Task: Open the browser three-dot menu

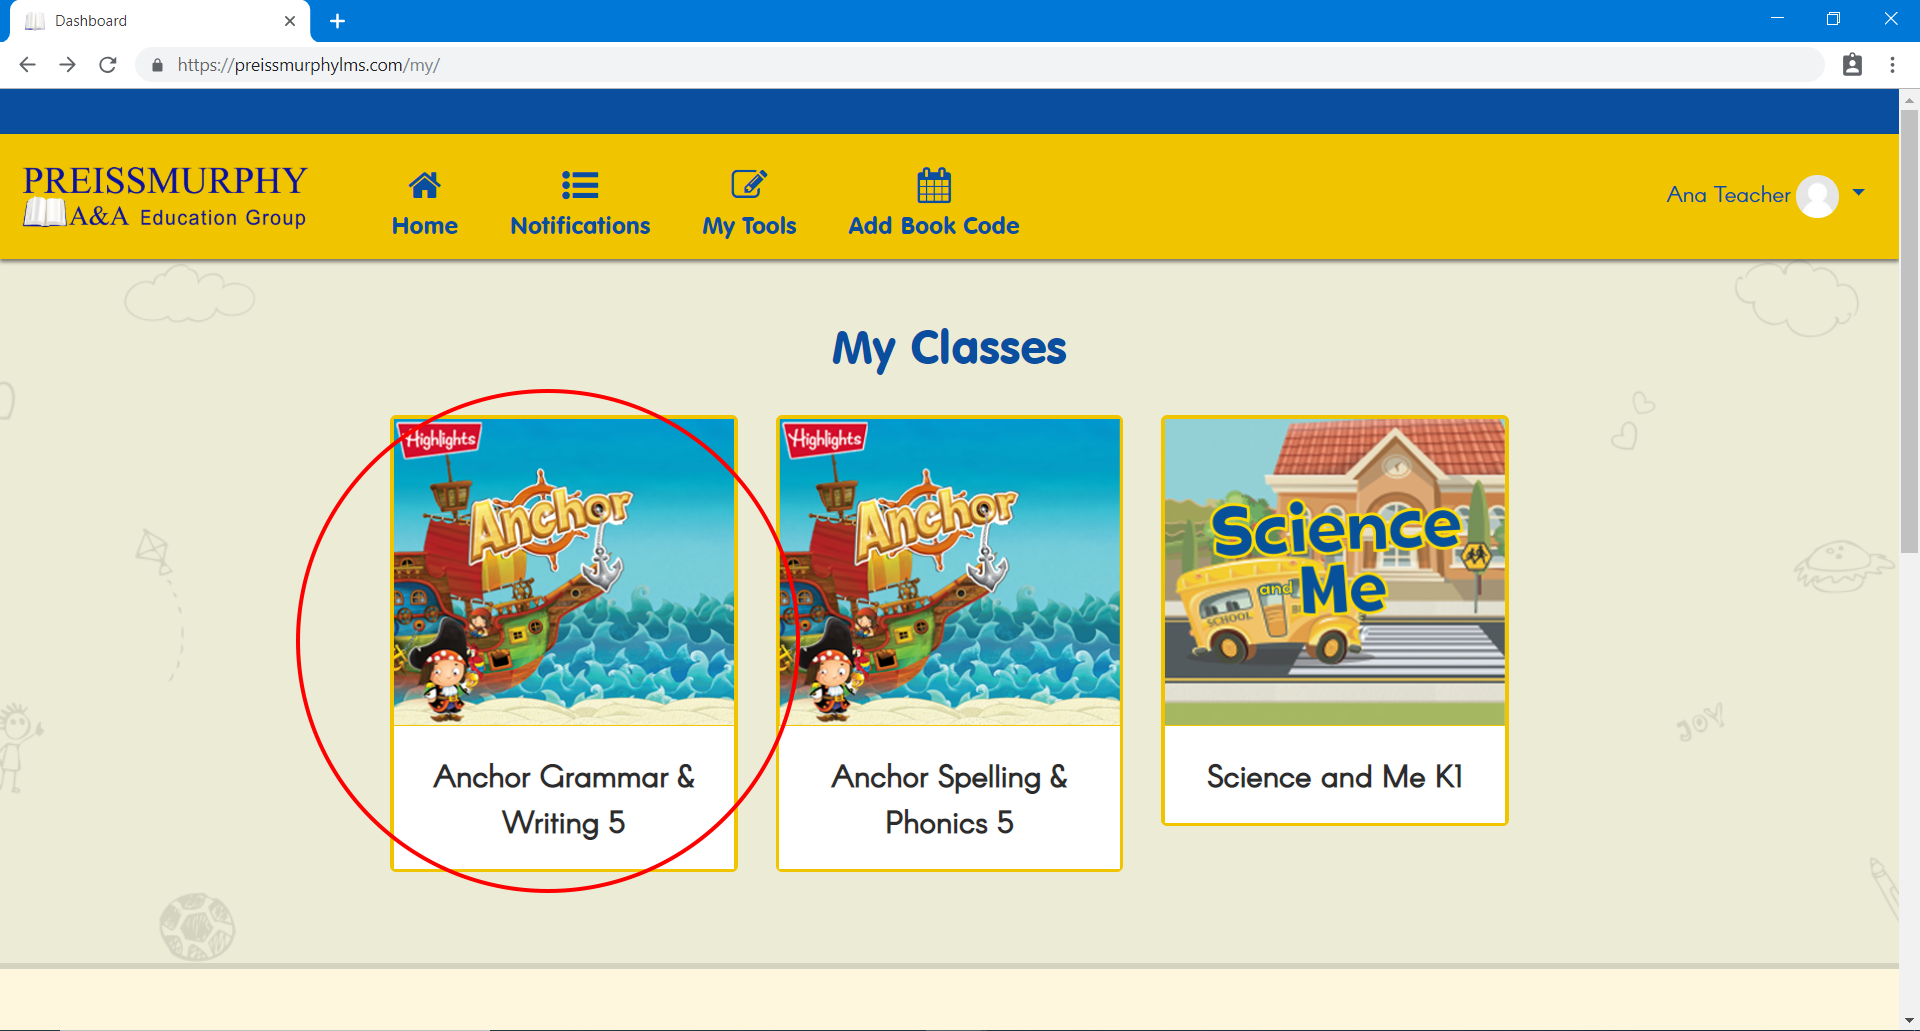Action: point(1892,65)
